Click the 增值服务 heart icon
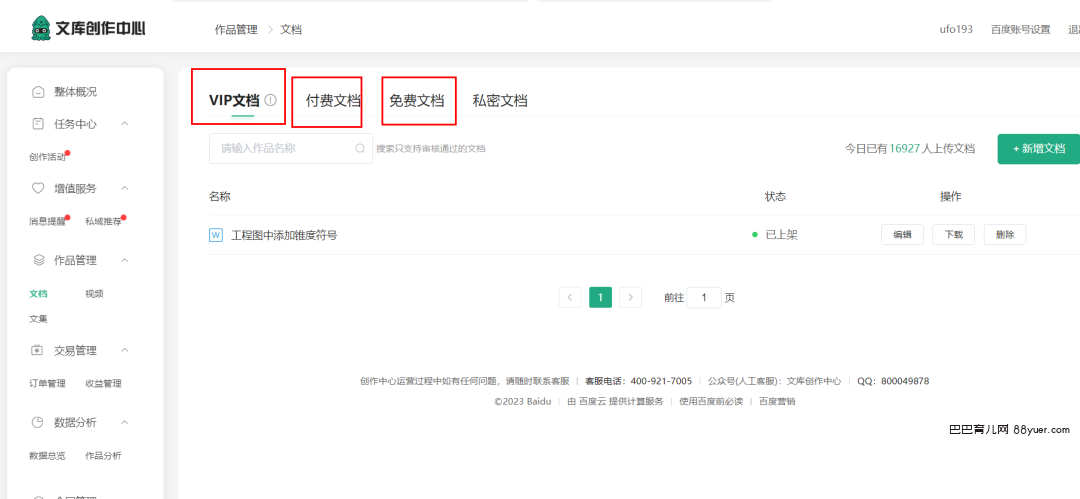This screenshot has height=499, width=1080. click(39, 188)
